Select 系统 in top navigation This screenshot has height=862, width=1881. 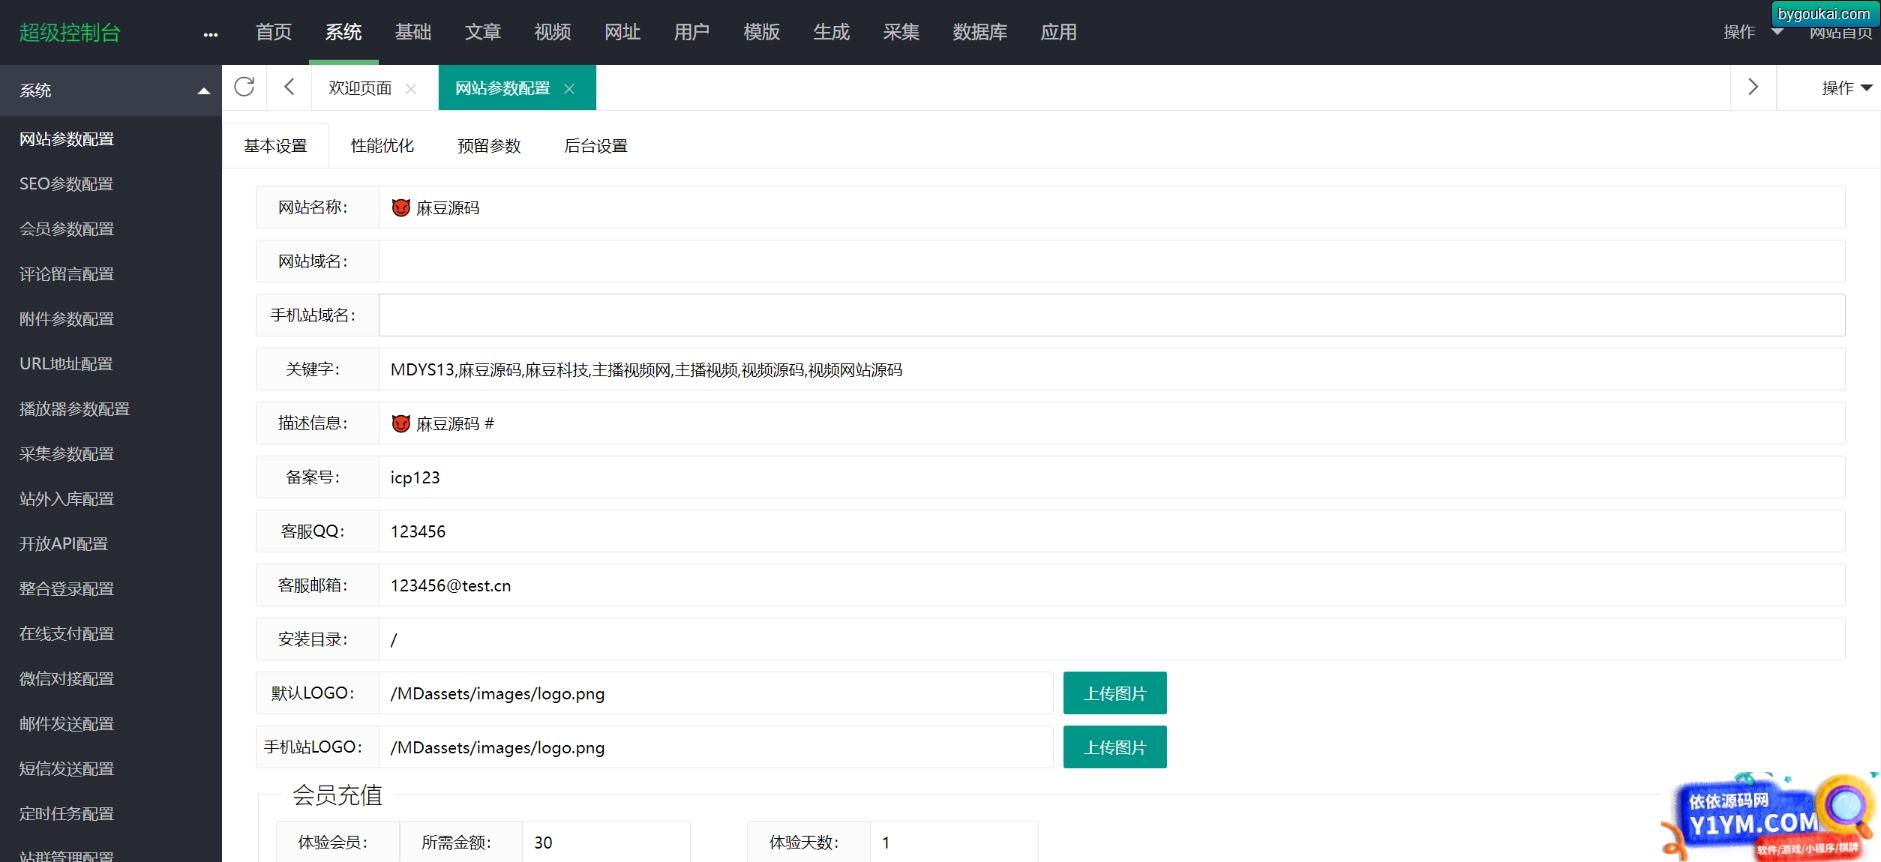tap(343, 32)
